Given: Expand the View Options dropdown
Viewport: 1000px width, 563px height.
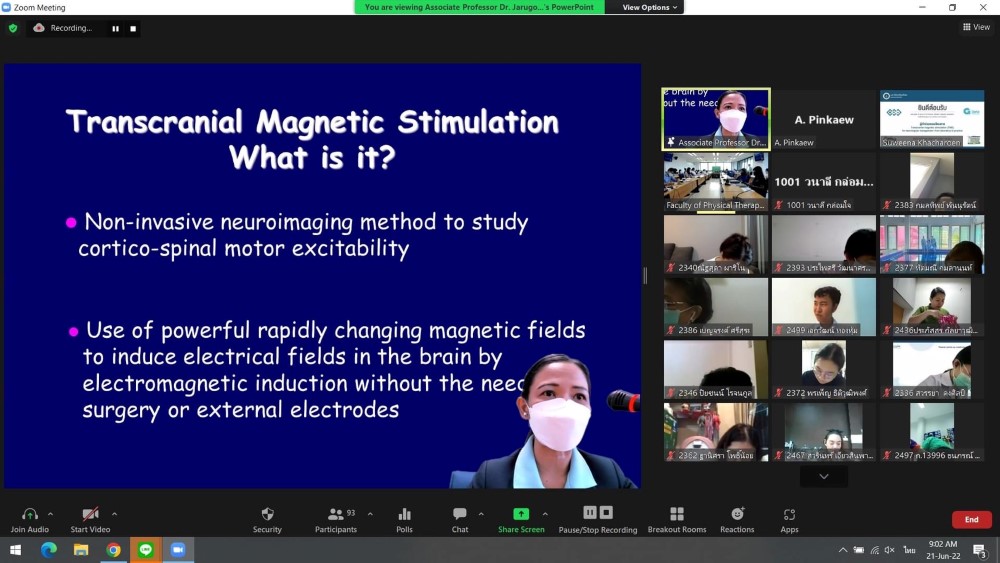Looking at the screenshot, I should [650, 7].
